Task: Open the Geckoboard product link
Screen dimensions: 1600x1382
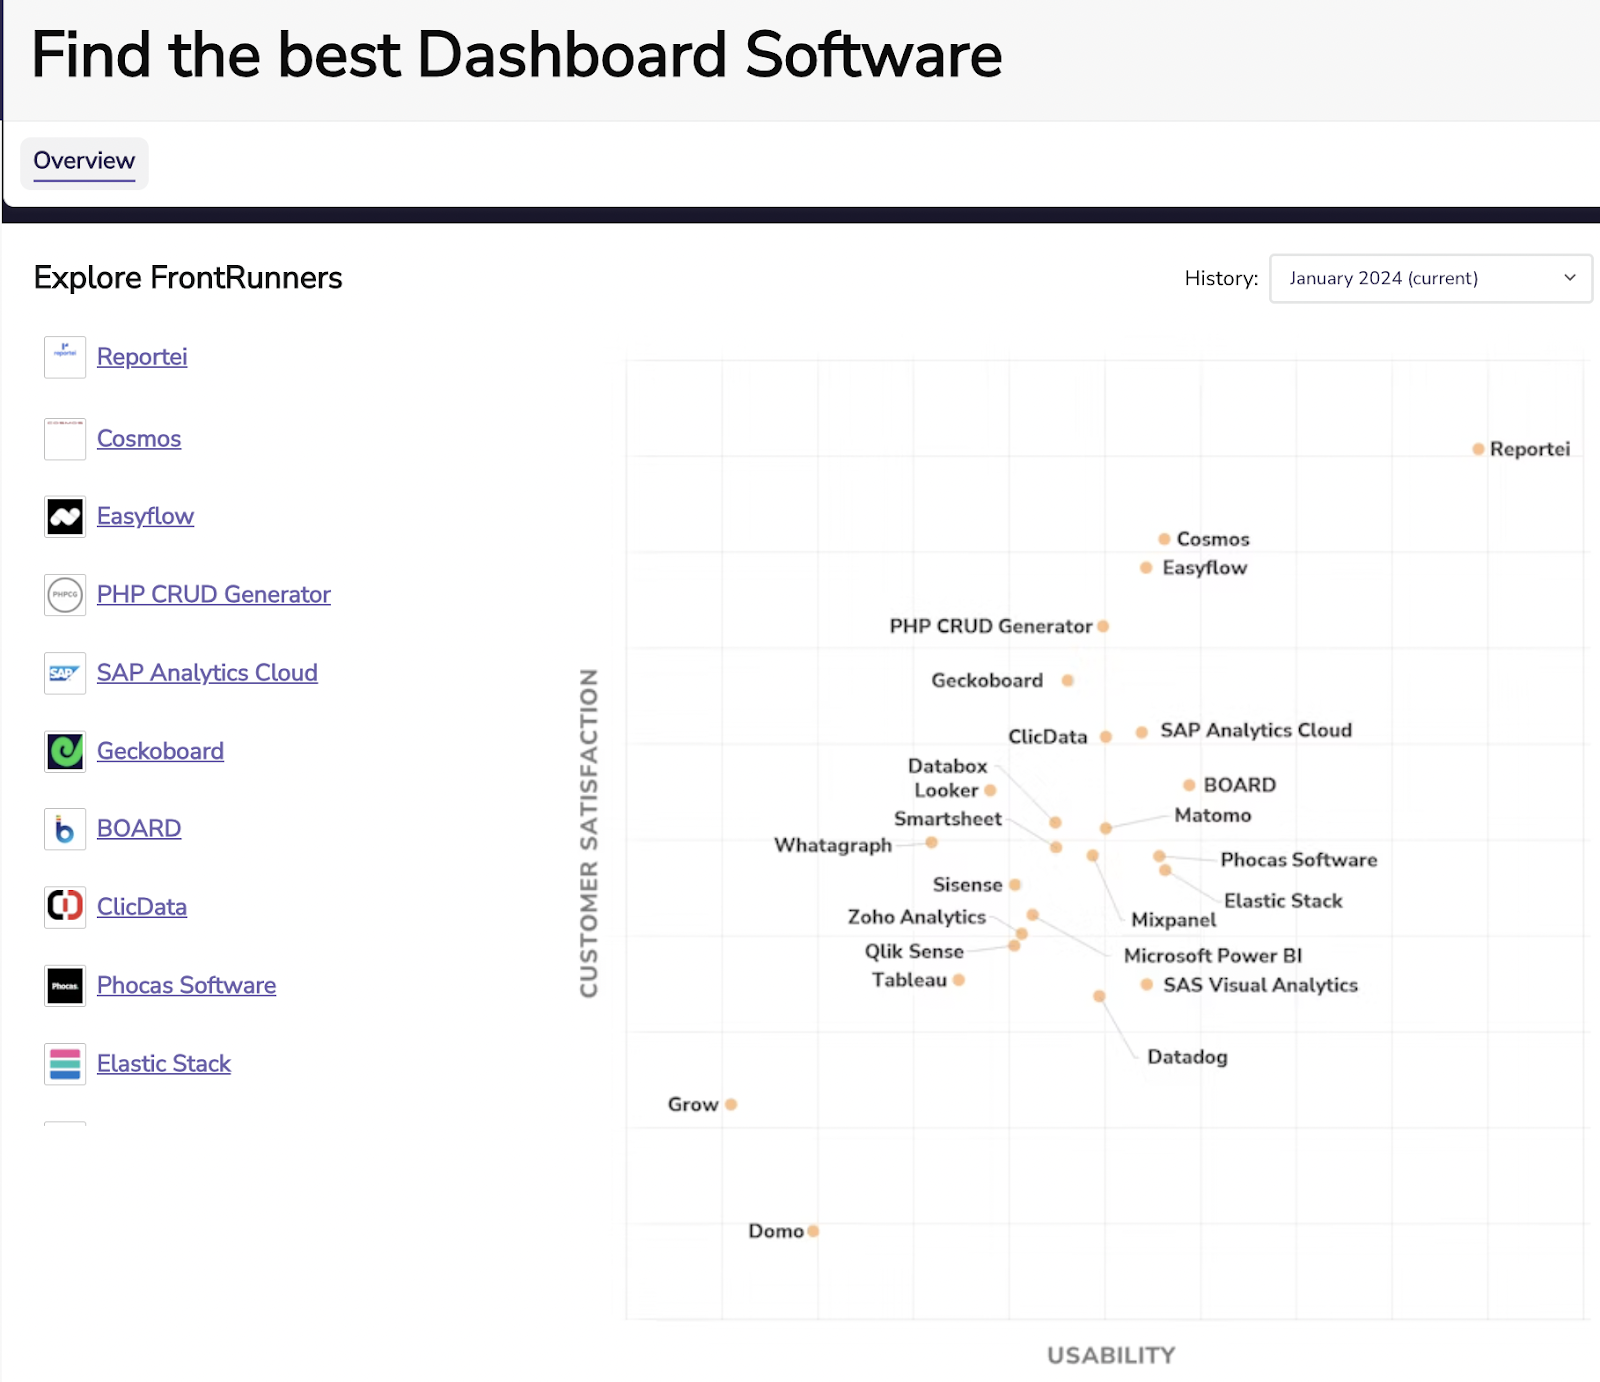Action: coord(160,751)
